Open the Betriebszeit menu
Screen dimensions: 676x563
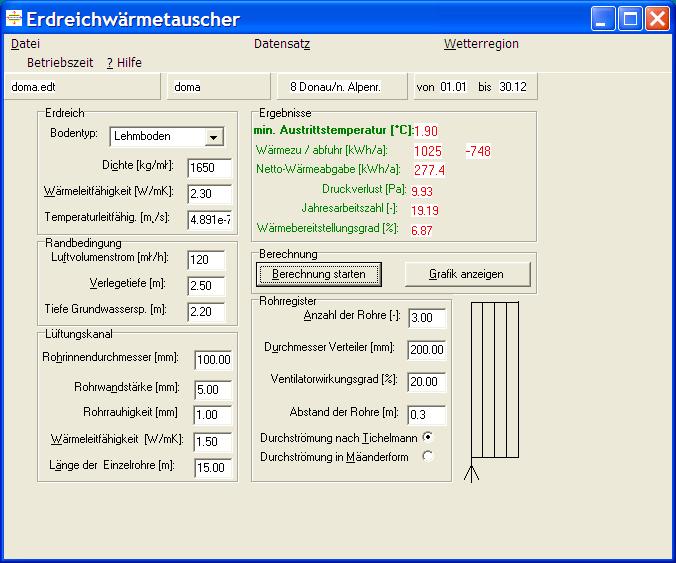click(x=60, y=62)
